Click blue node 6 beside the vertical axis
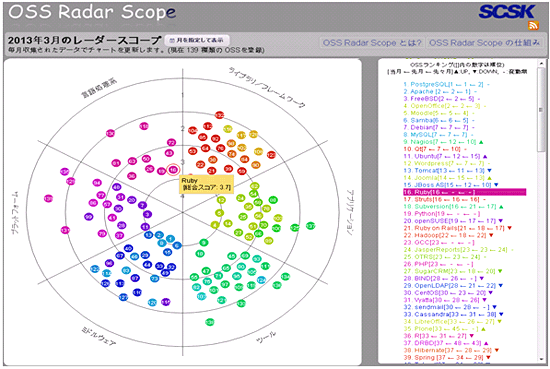Viewport: 550px width, 369px height. tap(177, 245)
